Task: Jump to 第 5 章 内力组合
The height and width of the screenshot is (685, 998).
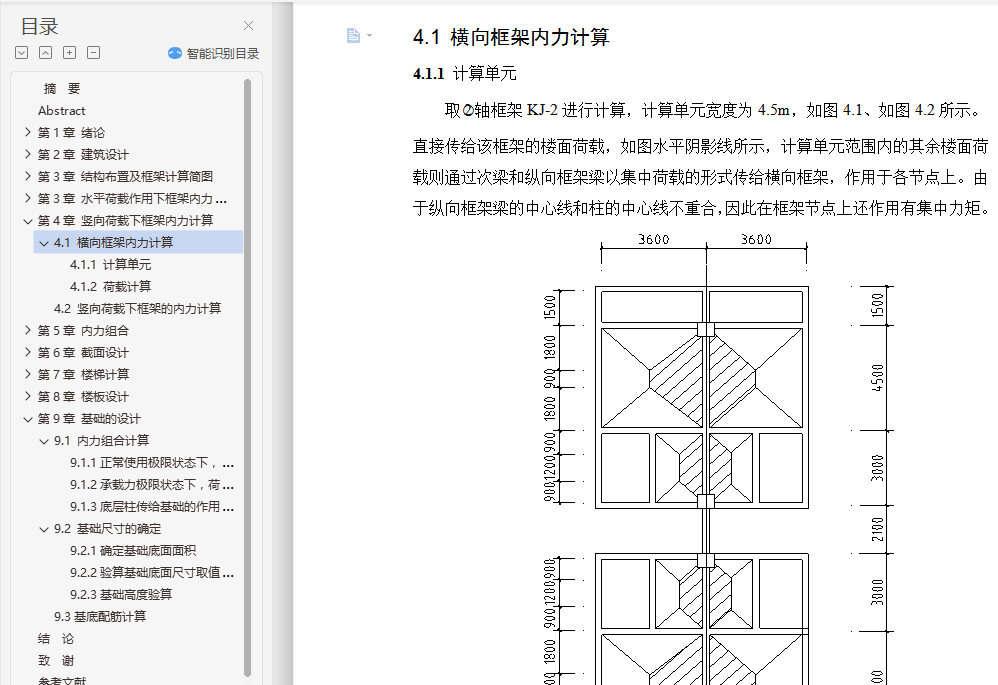Action: pos(83,330)
